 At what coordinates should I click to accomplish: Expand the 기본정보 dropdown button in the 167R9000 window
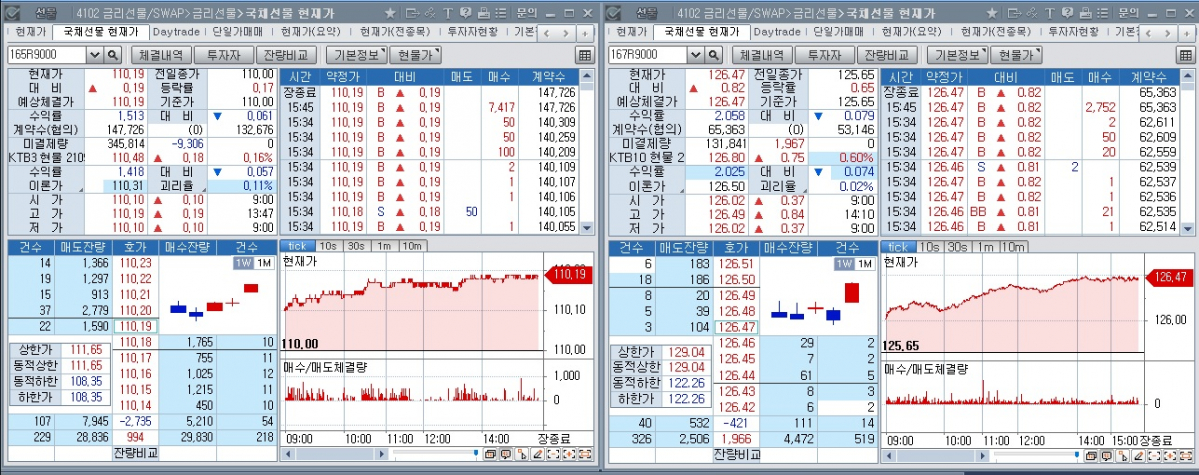point(957,55)
